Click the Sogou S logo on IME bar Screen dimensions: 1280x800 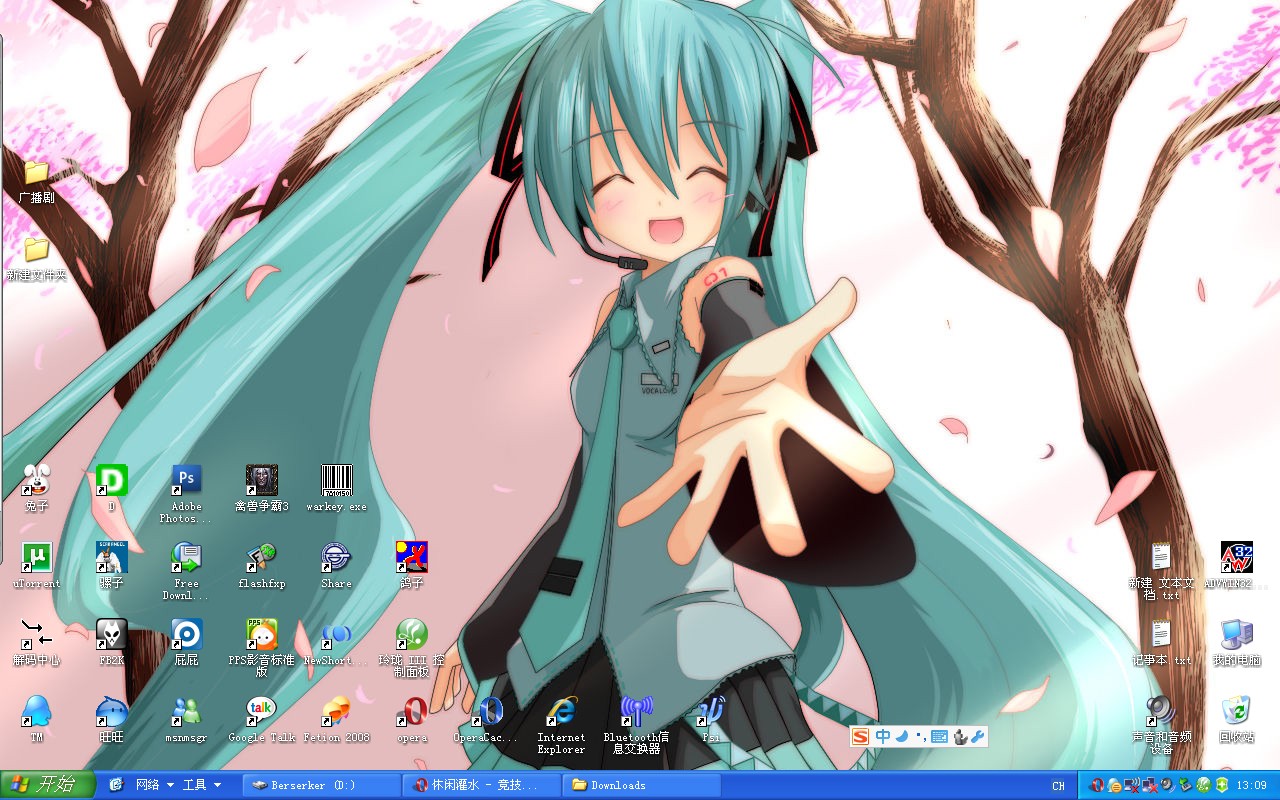pyautogui.click(x=860, y=737)
